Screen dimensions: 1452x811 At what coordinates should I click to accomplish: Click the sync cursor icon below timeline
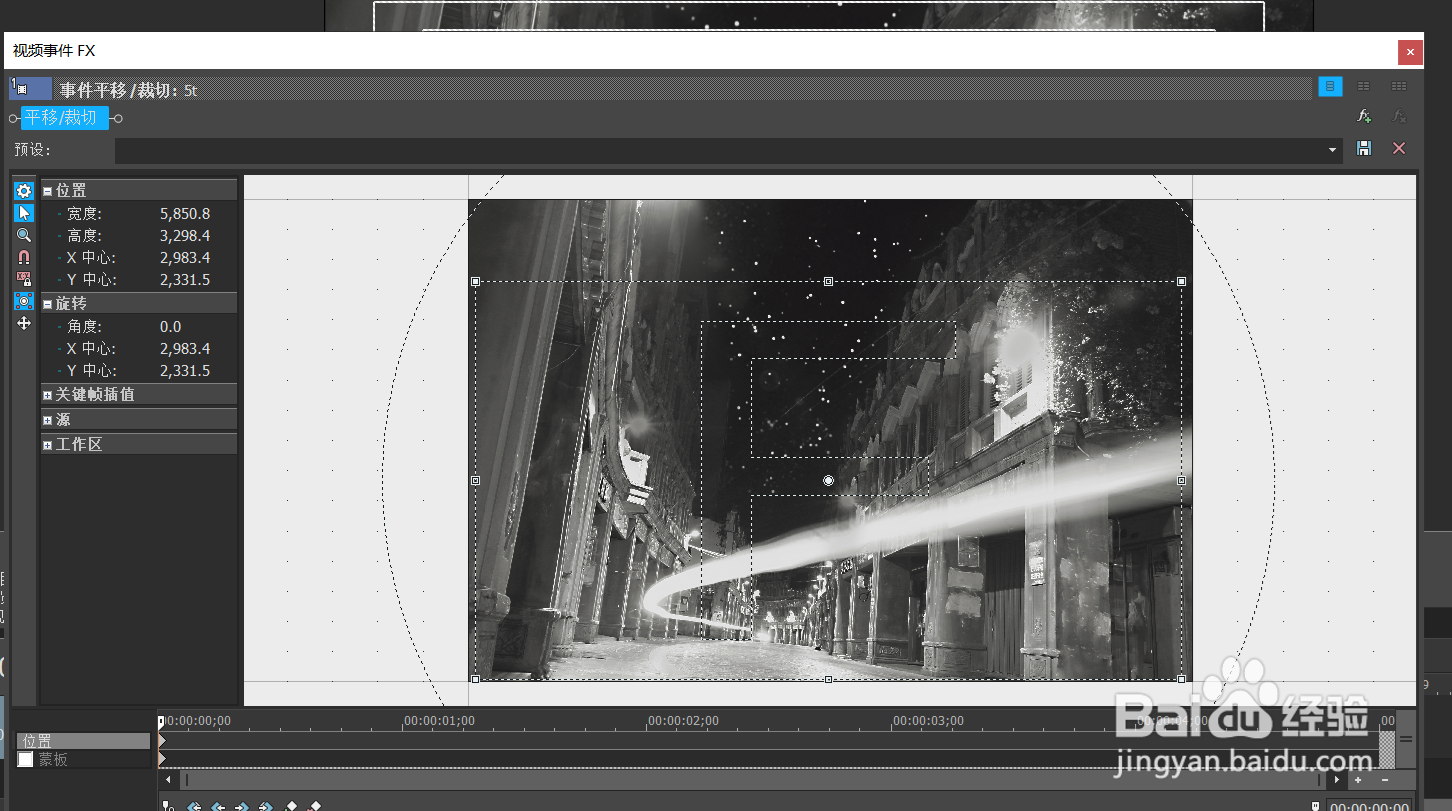[x=169, y=806]
